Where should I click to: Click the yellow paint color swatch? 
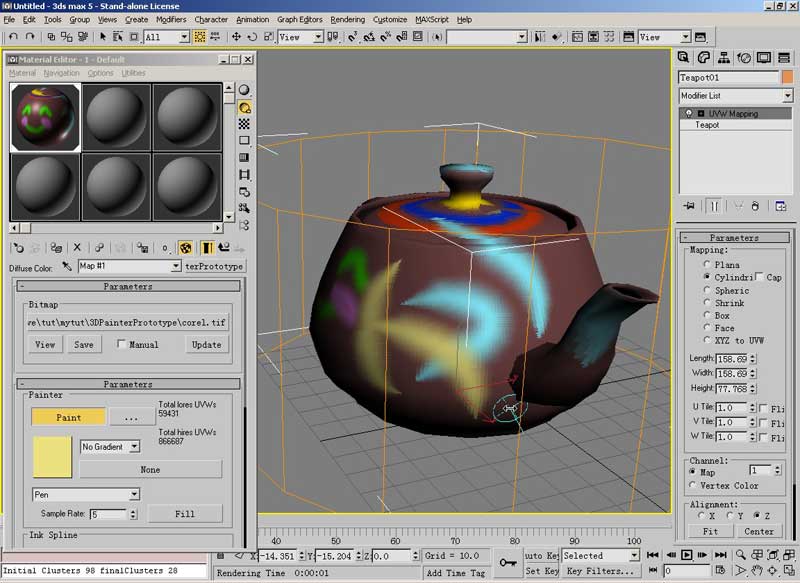coord(52,457)
